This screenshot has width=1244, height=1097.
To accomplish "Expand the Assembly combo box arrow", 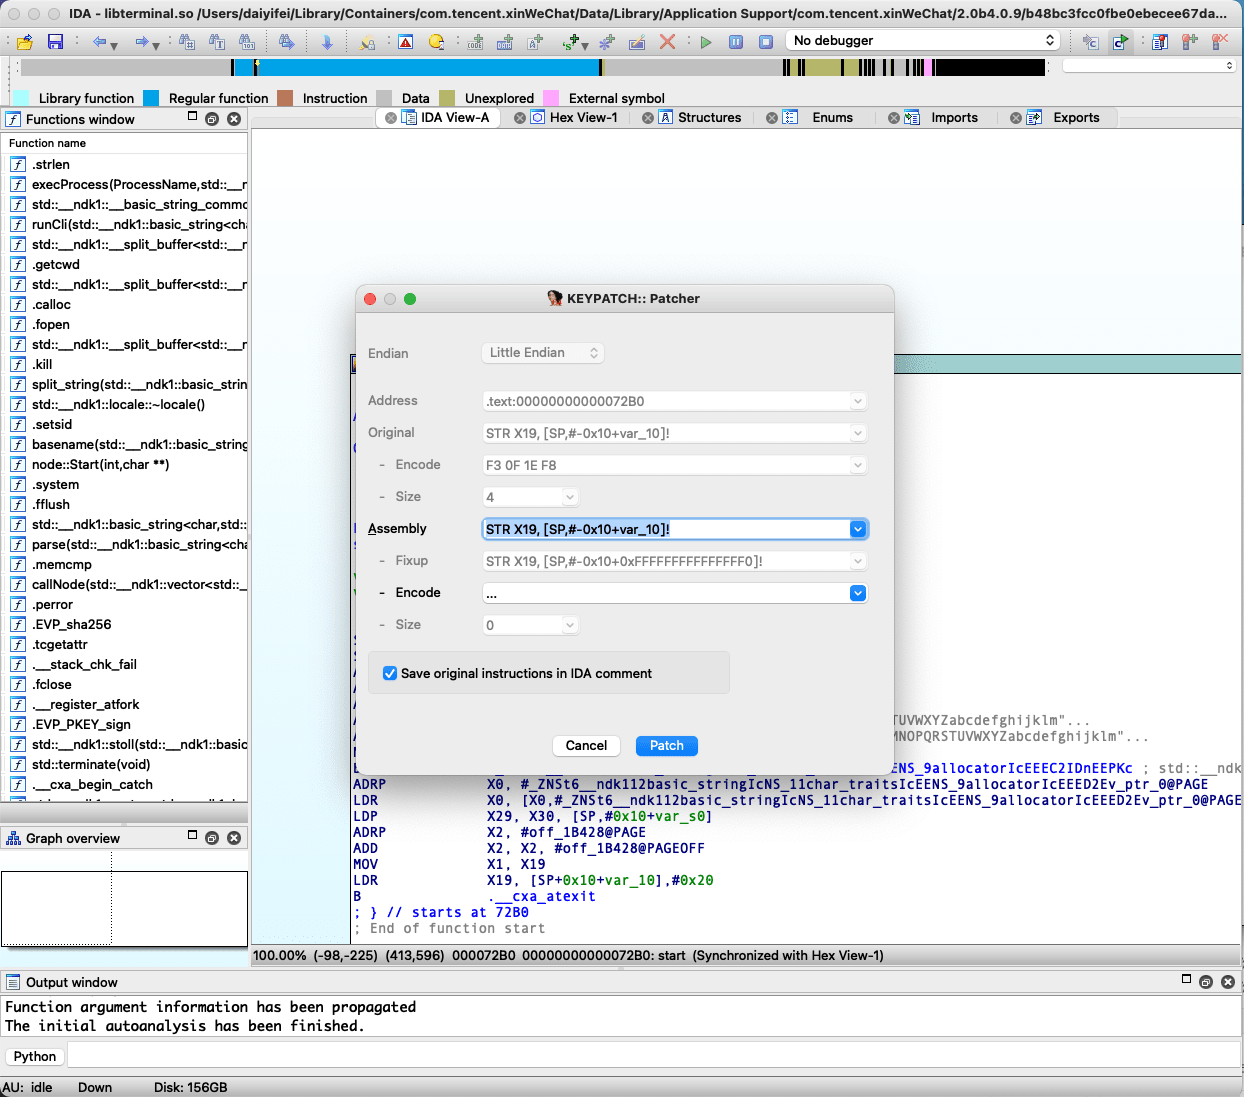I will pos(858,529).
